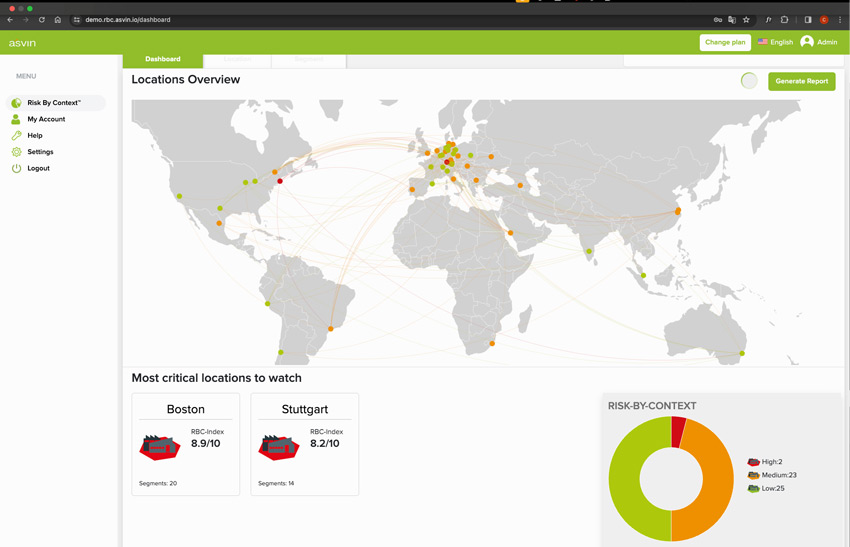850x547 pixels.
Task: Click the Help wrench icon
Action: 16,135
